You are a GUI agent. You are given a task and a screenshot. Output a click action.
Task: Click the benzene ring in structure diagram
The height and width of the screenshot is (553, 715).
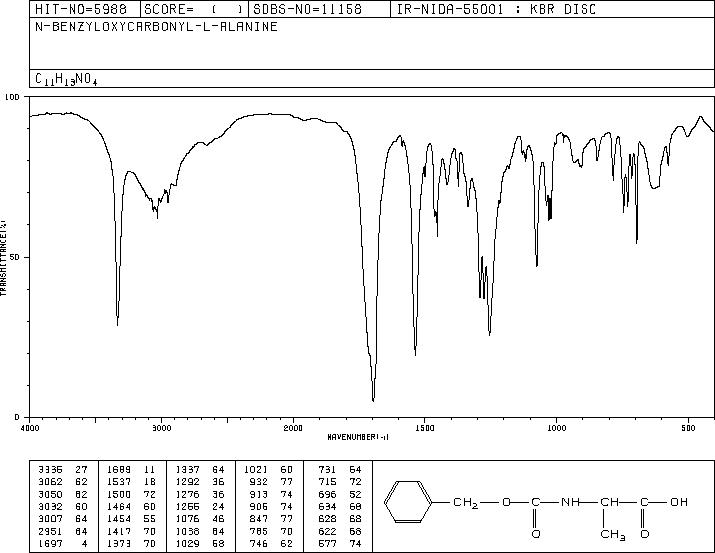[x=408, y=501]
